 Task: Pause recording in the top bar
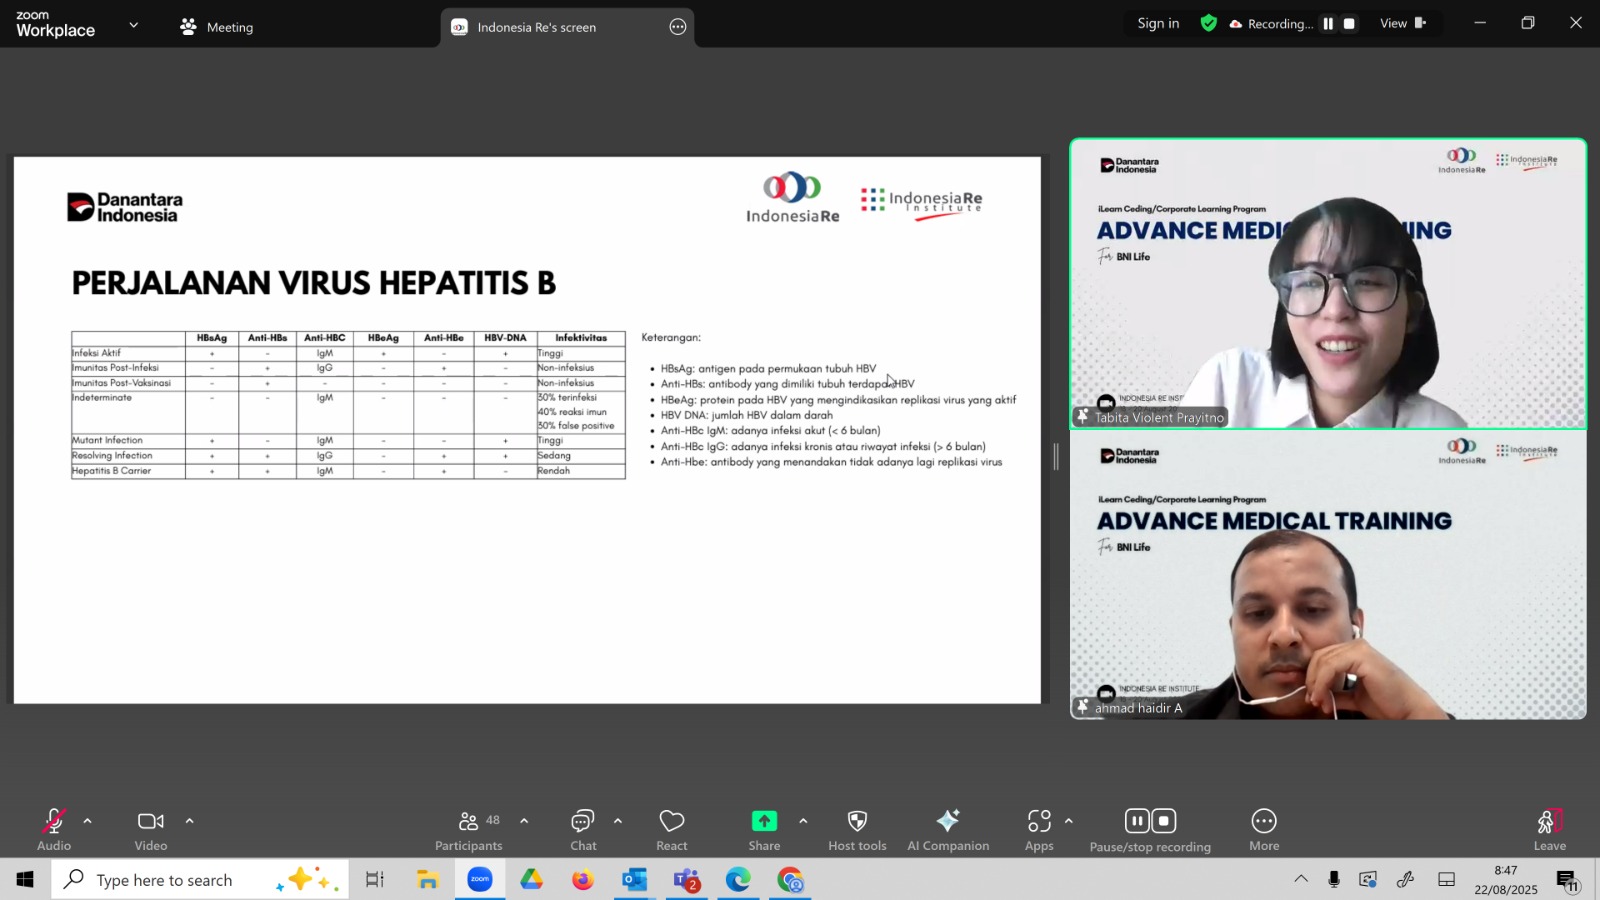pos(1328,23)
